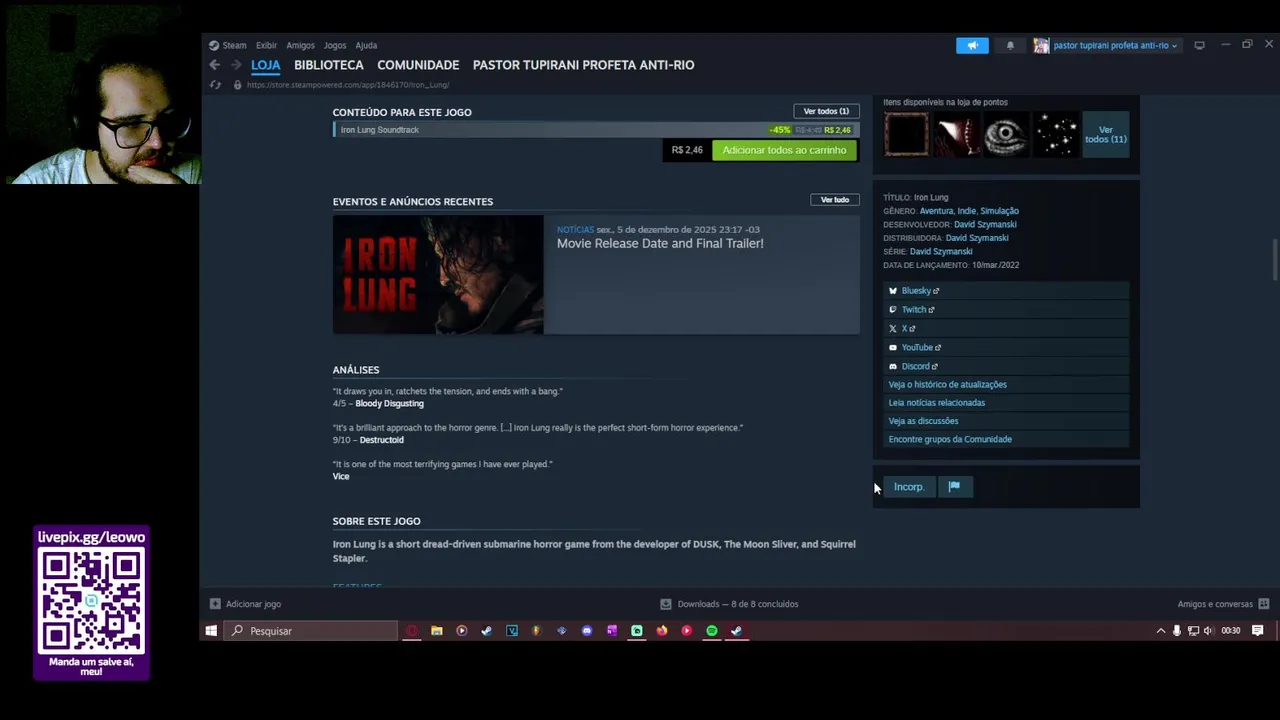
Task: Click the Iron Lung movie news thumbnail
Action: 438,274
